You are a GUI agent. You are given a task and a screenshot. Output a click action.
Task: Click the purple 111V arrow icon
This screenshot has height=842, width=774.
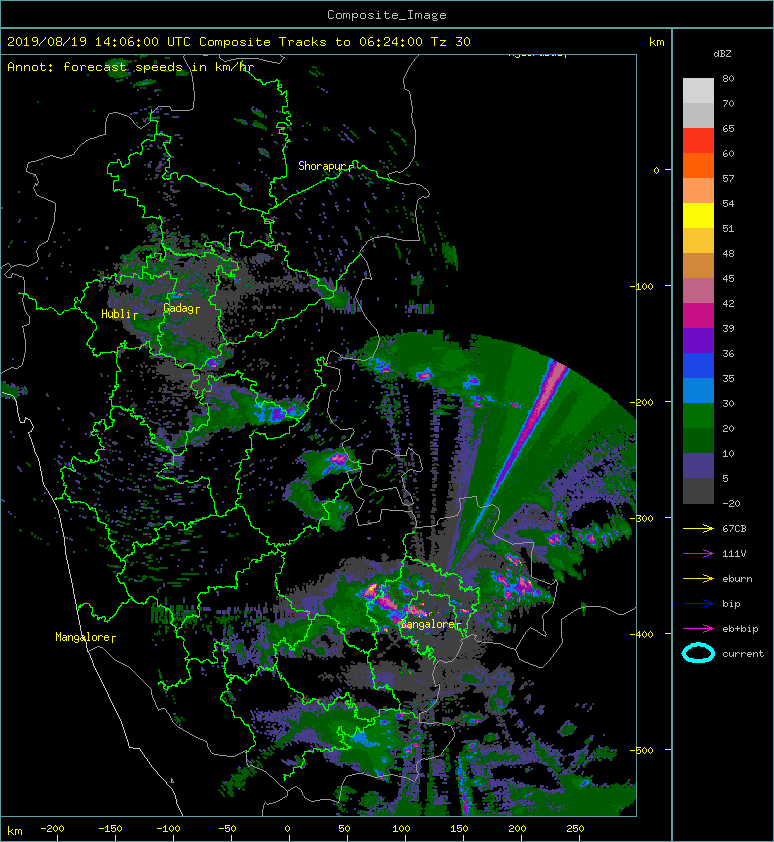pyautogui.click(x=698, y=554)
